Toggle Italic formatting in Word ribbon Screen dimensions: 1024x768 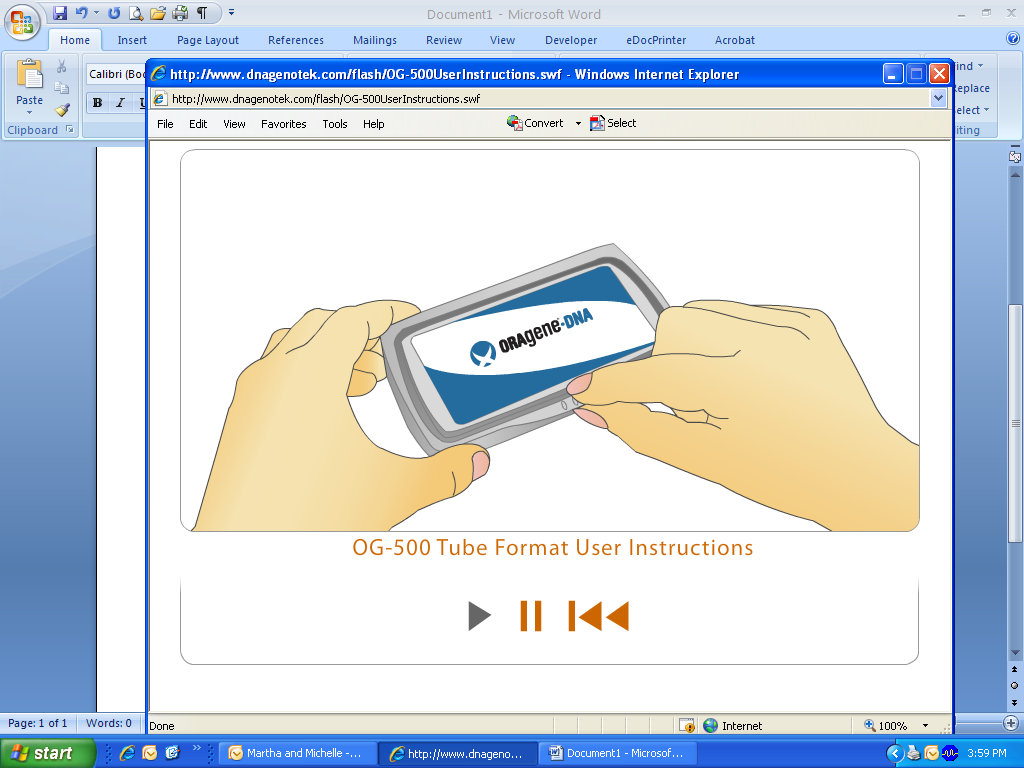[120, 103]
